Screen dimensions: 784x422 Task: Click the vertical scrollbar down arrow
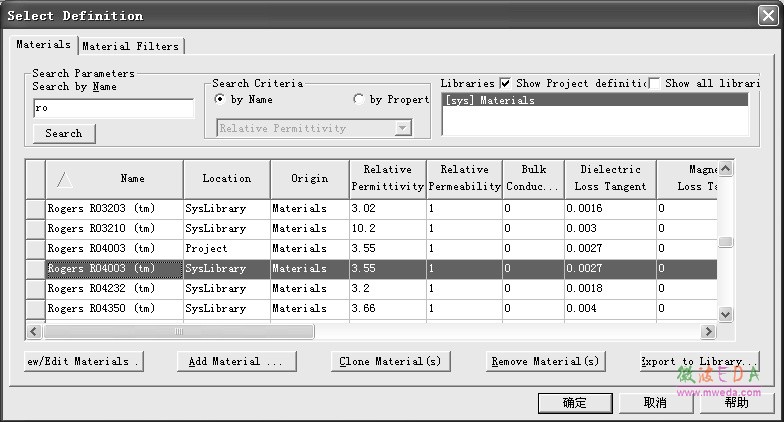click(726, 314)
